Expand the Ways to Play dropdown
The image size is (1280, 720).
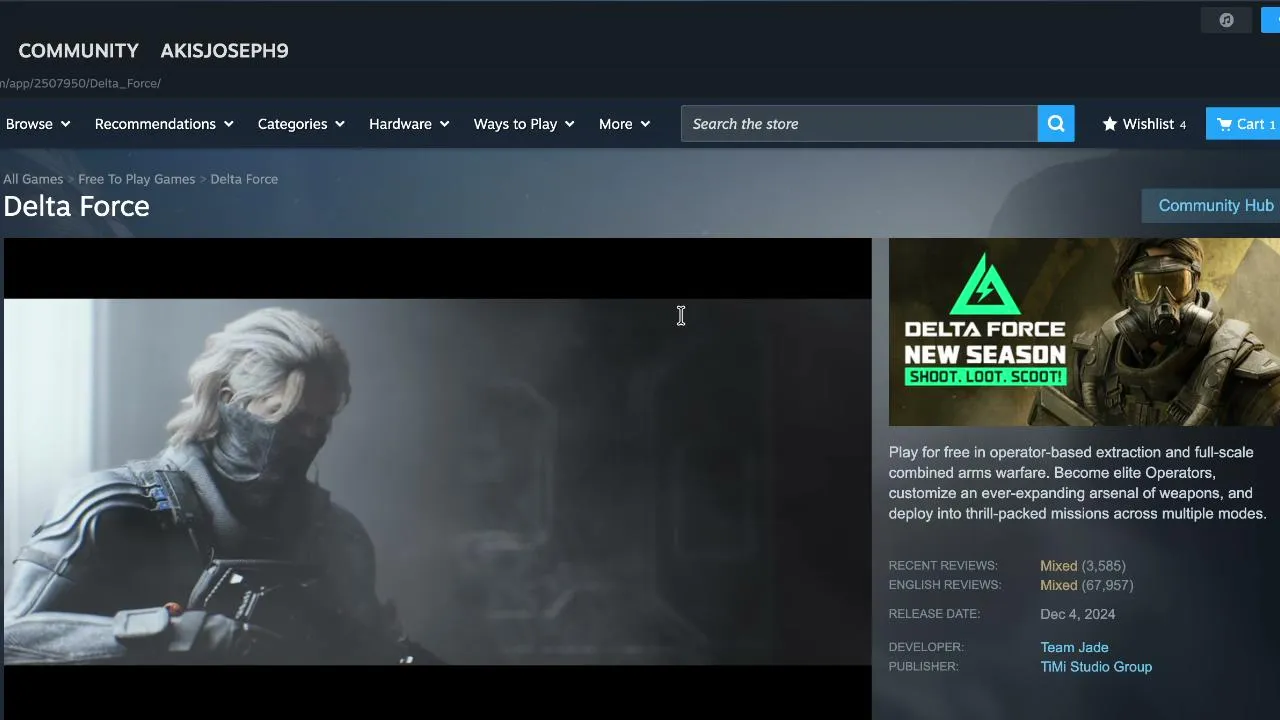[x=524, y=124]
